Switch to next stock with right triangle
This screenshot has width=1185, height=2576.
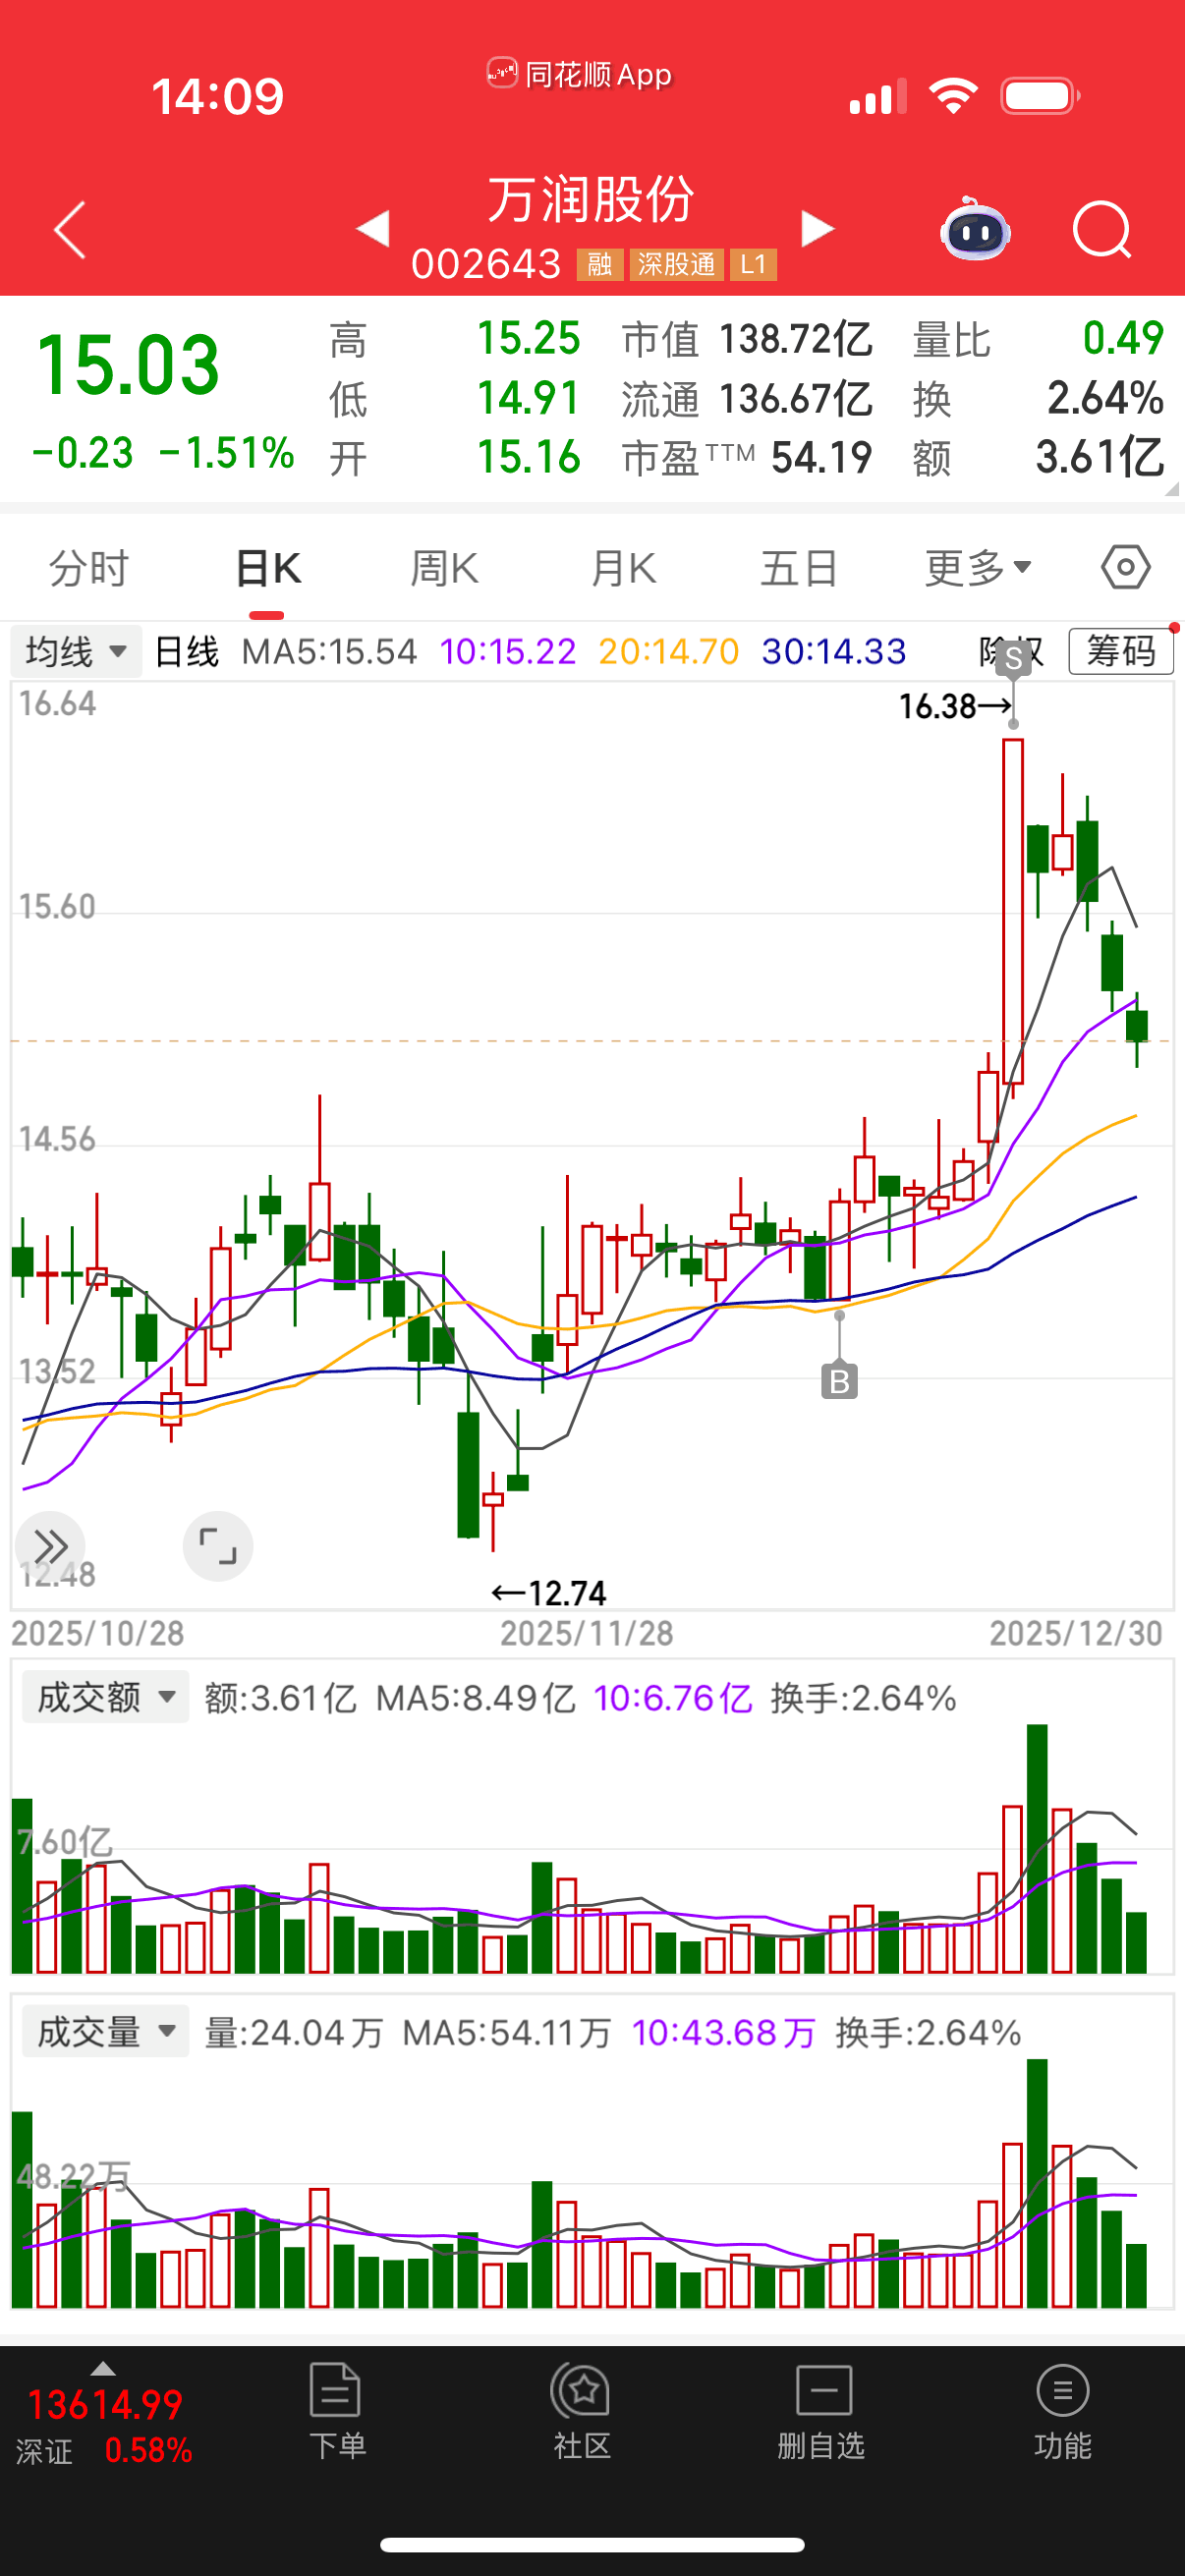(x=817, y=228)
